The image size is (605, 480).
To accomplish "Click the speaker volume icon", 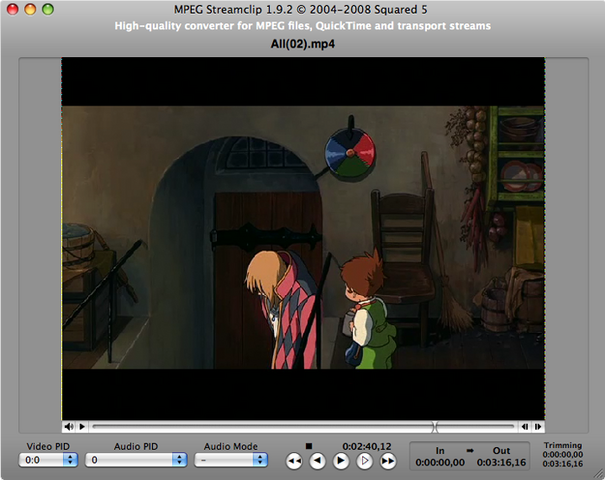I will click(x=69, y=426).
